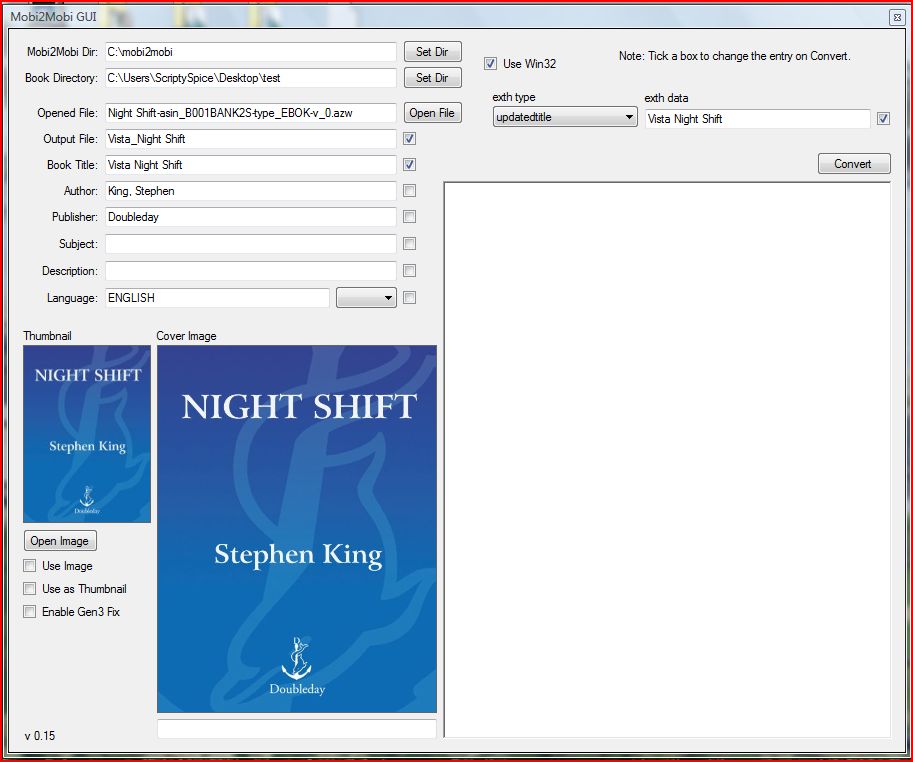Viewport: 913px width, 762px height.
Task: Click the Opened File name field
Action: [250, 113]
